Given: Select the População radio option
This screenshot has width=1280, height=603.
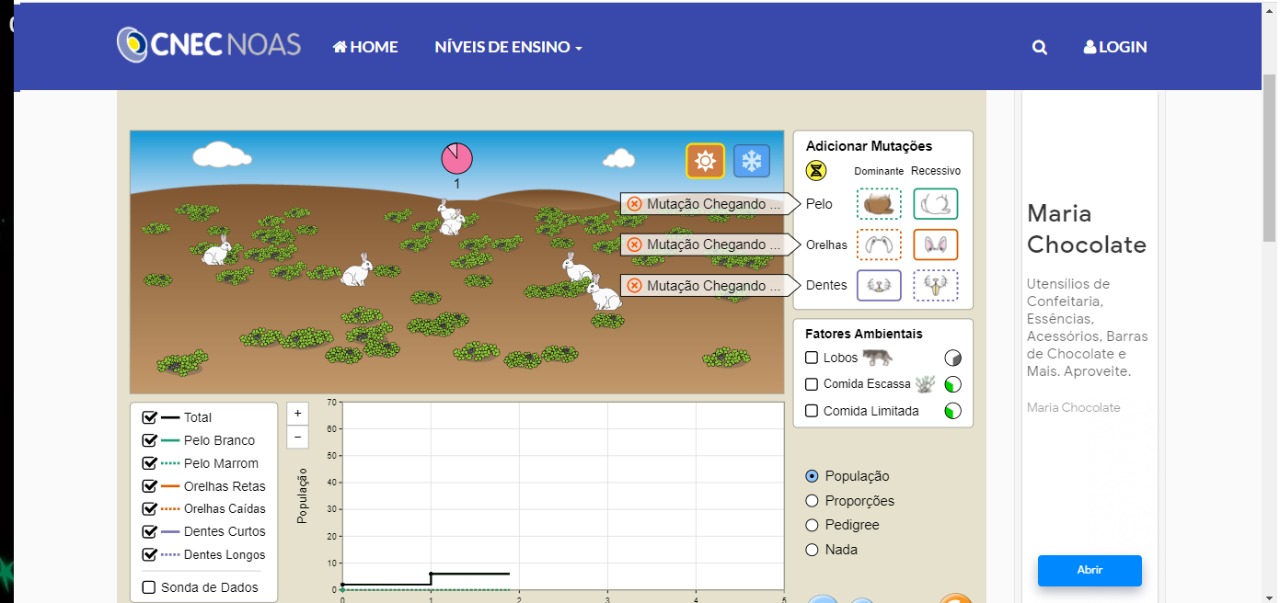Looking at the screenshot, I should (812, 476).
